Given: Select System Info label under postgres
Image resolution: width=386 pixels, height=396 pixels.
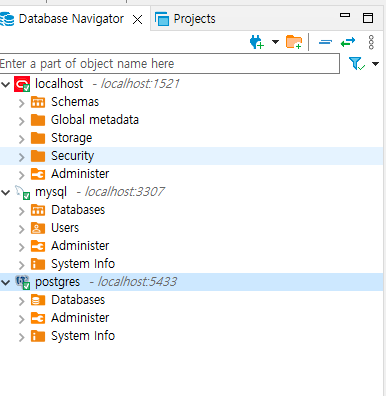Looking at the screenshot, I should pos(83,336).
